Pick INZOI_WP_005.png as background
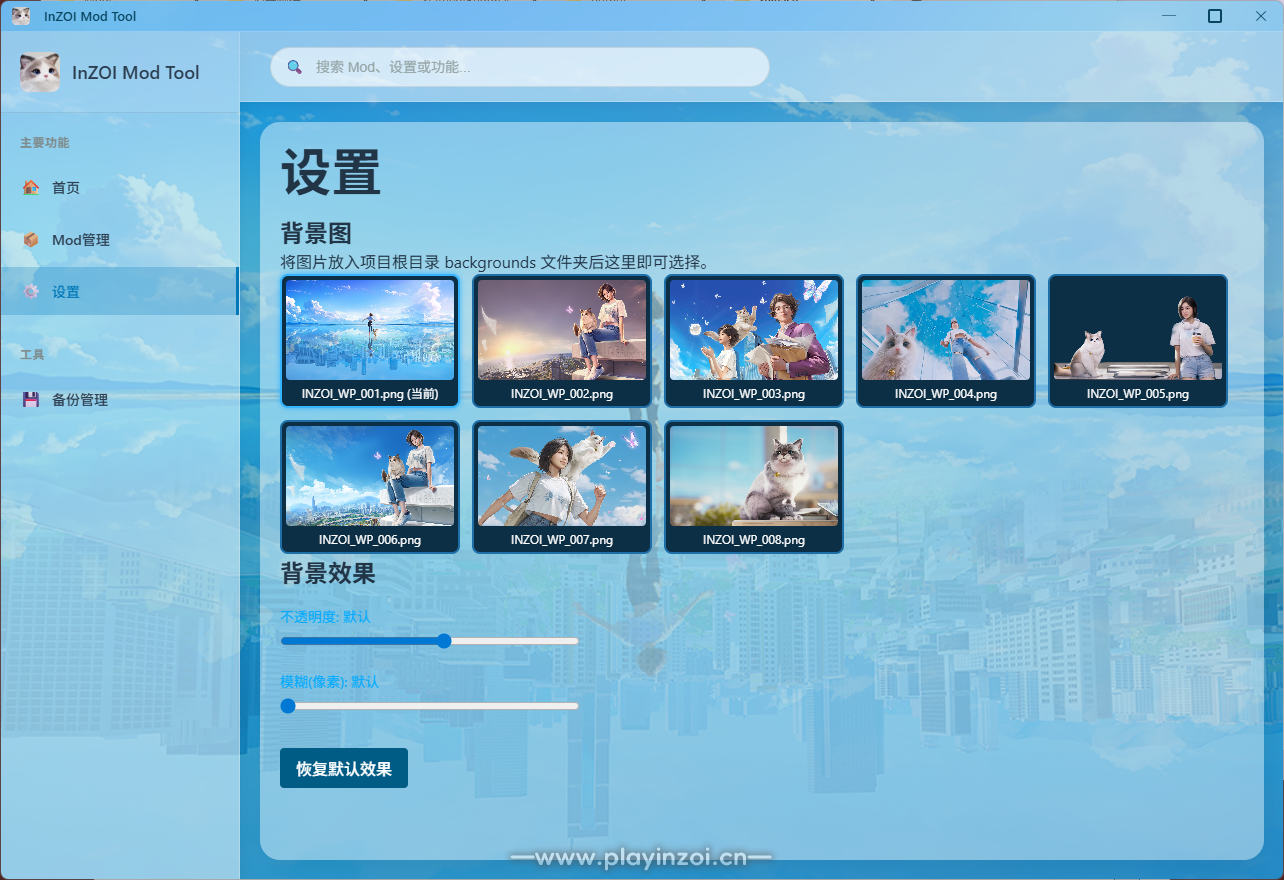The width and height of the screenshot is (1284, 880). point(1138,340)
